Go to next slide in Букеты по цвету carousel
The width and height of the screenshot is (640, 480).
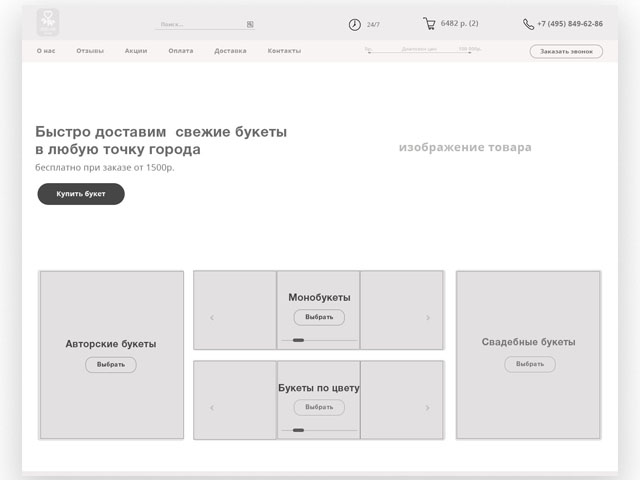[x=427, y=408]
